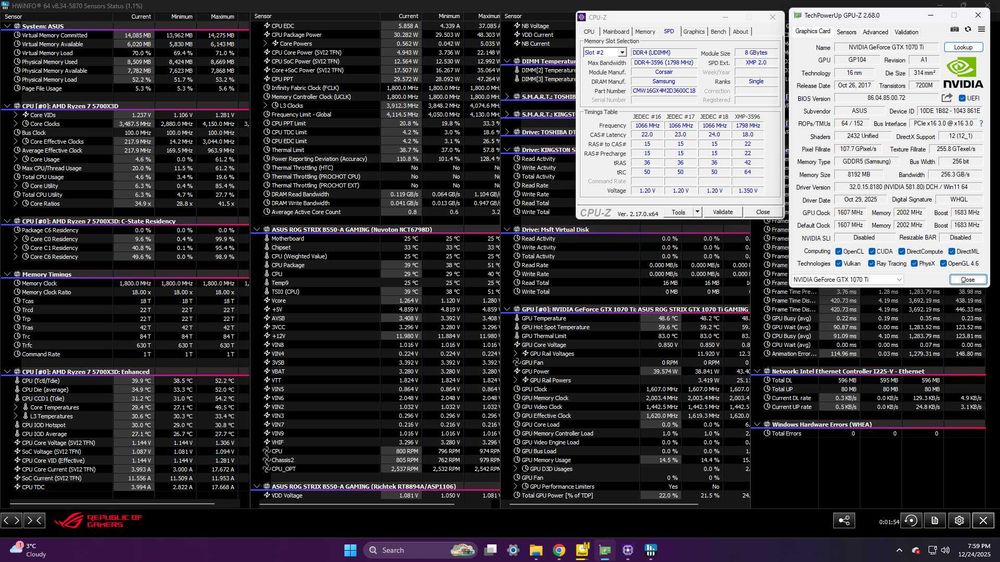The image size is (1000, 562).
Task: Open the Sensors tab in GPU-Z
Action: click(846, 31)
